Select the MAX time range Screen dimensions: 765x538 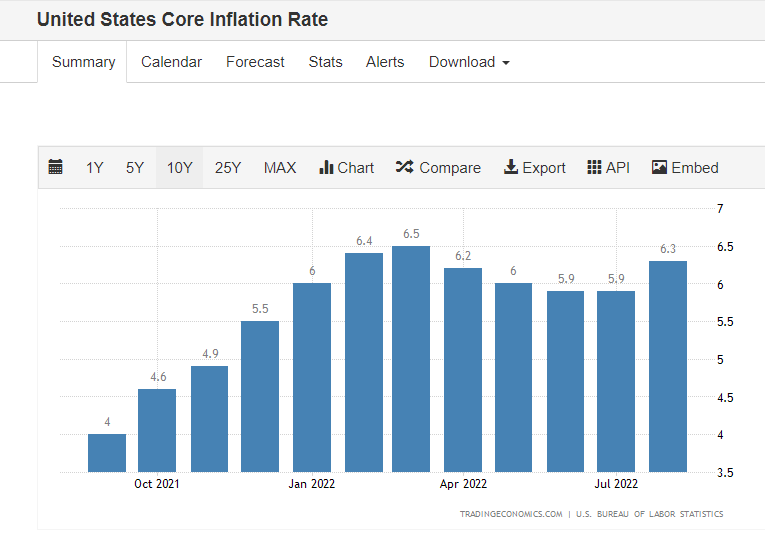280,168
